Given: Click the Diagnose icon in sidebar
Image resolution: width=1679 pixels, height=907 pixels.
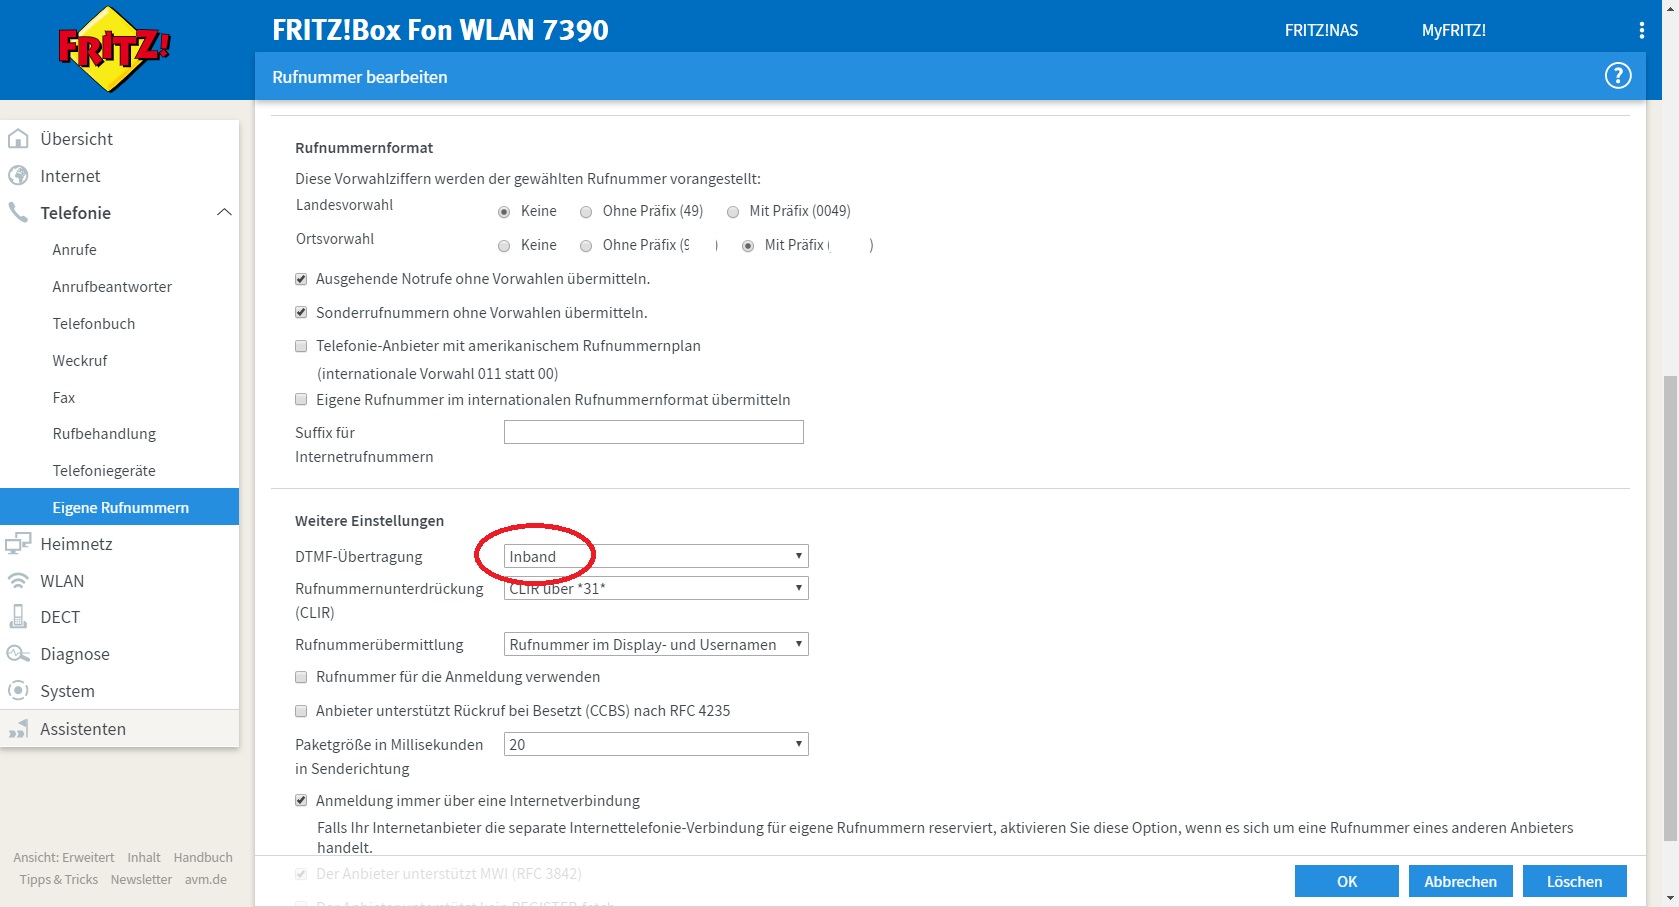Looking at the screenshot, I should click(18, 654).
